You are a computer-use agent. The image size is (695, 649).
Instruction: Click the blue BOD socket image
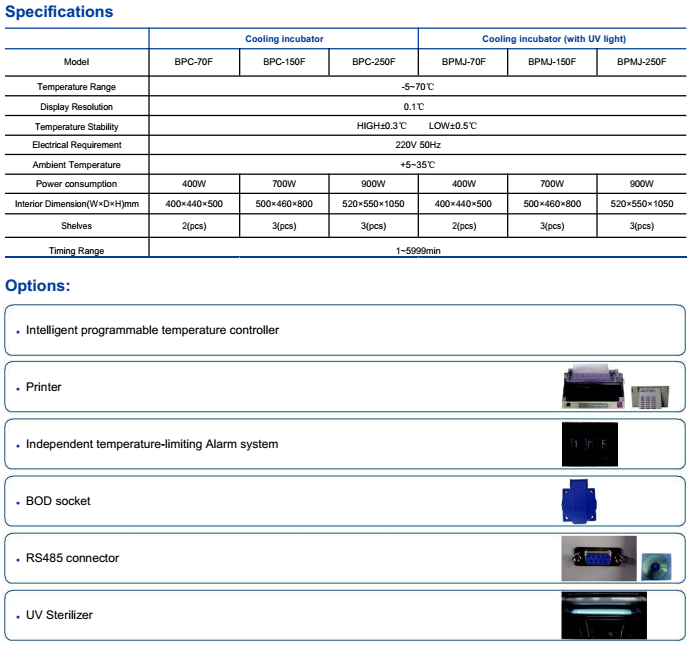579,501
